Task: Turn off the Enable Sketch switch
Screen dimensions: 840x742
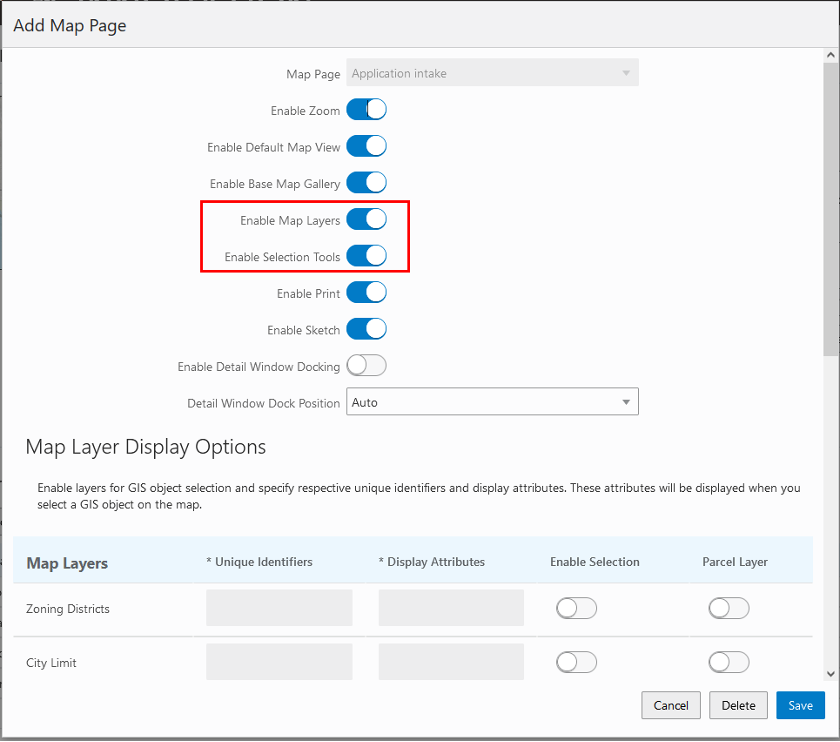Action: (366, 329)
